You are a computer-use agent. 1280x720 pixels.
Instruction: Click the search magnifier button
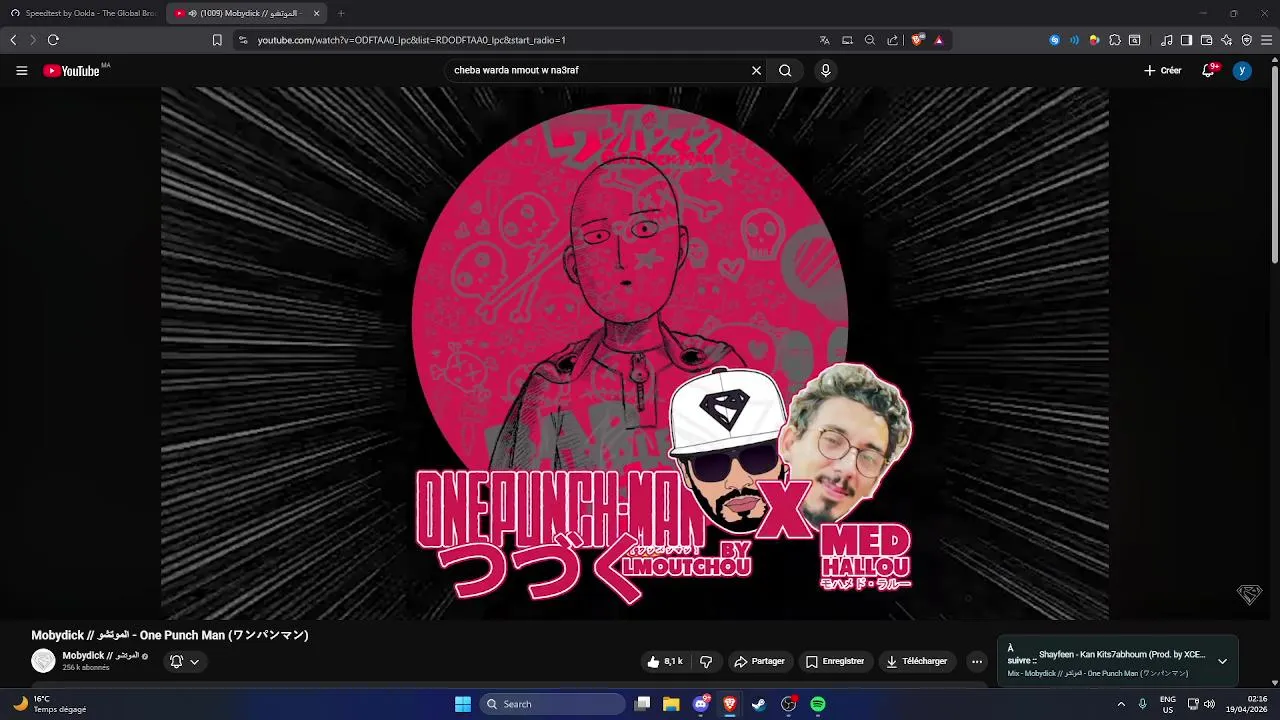point(785,70)
